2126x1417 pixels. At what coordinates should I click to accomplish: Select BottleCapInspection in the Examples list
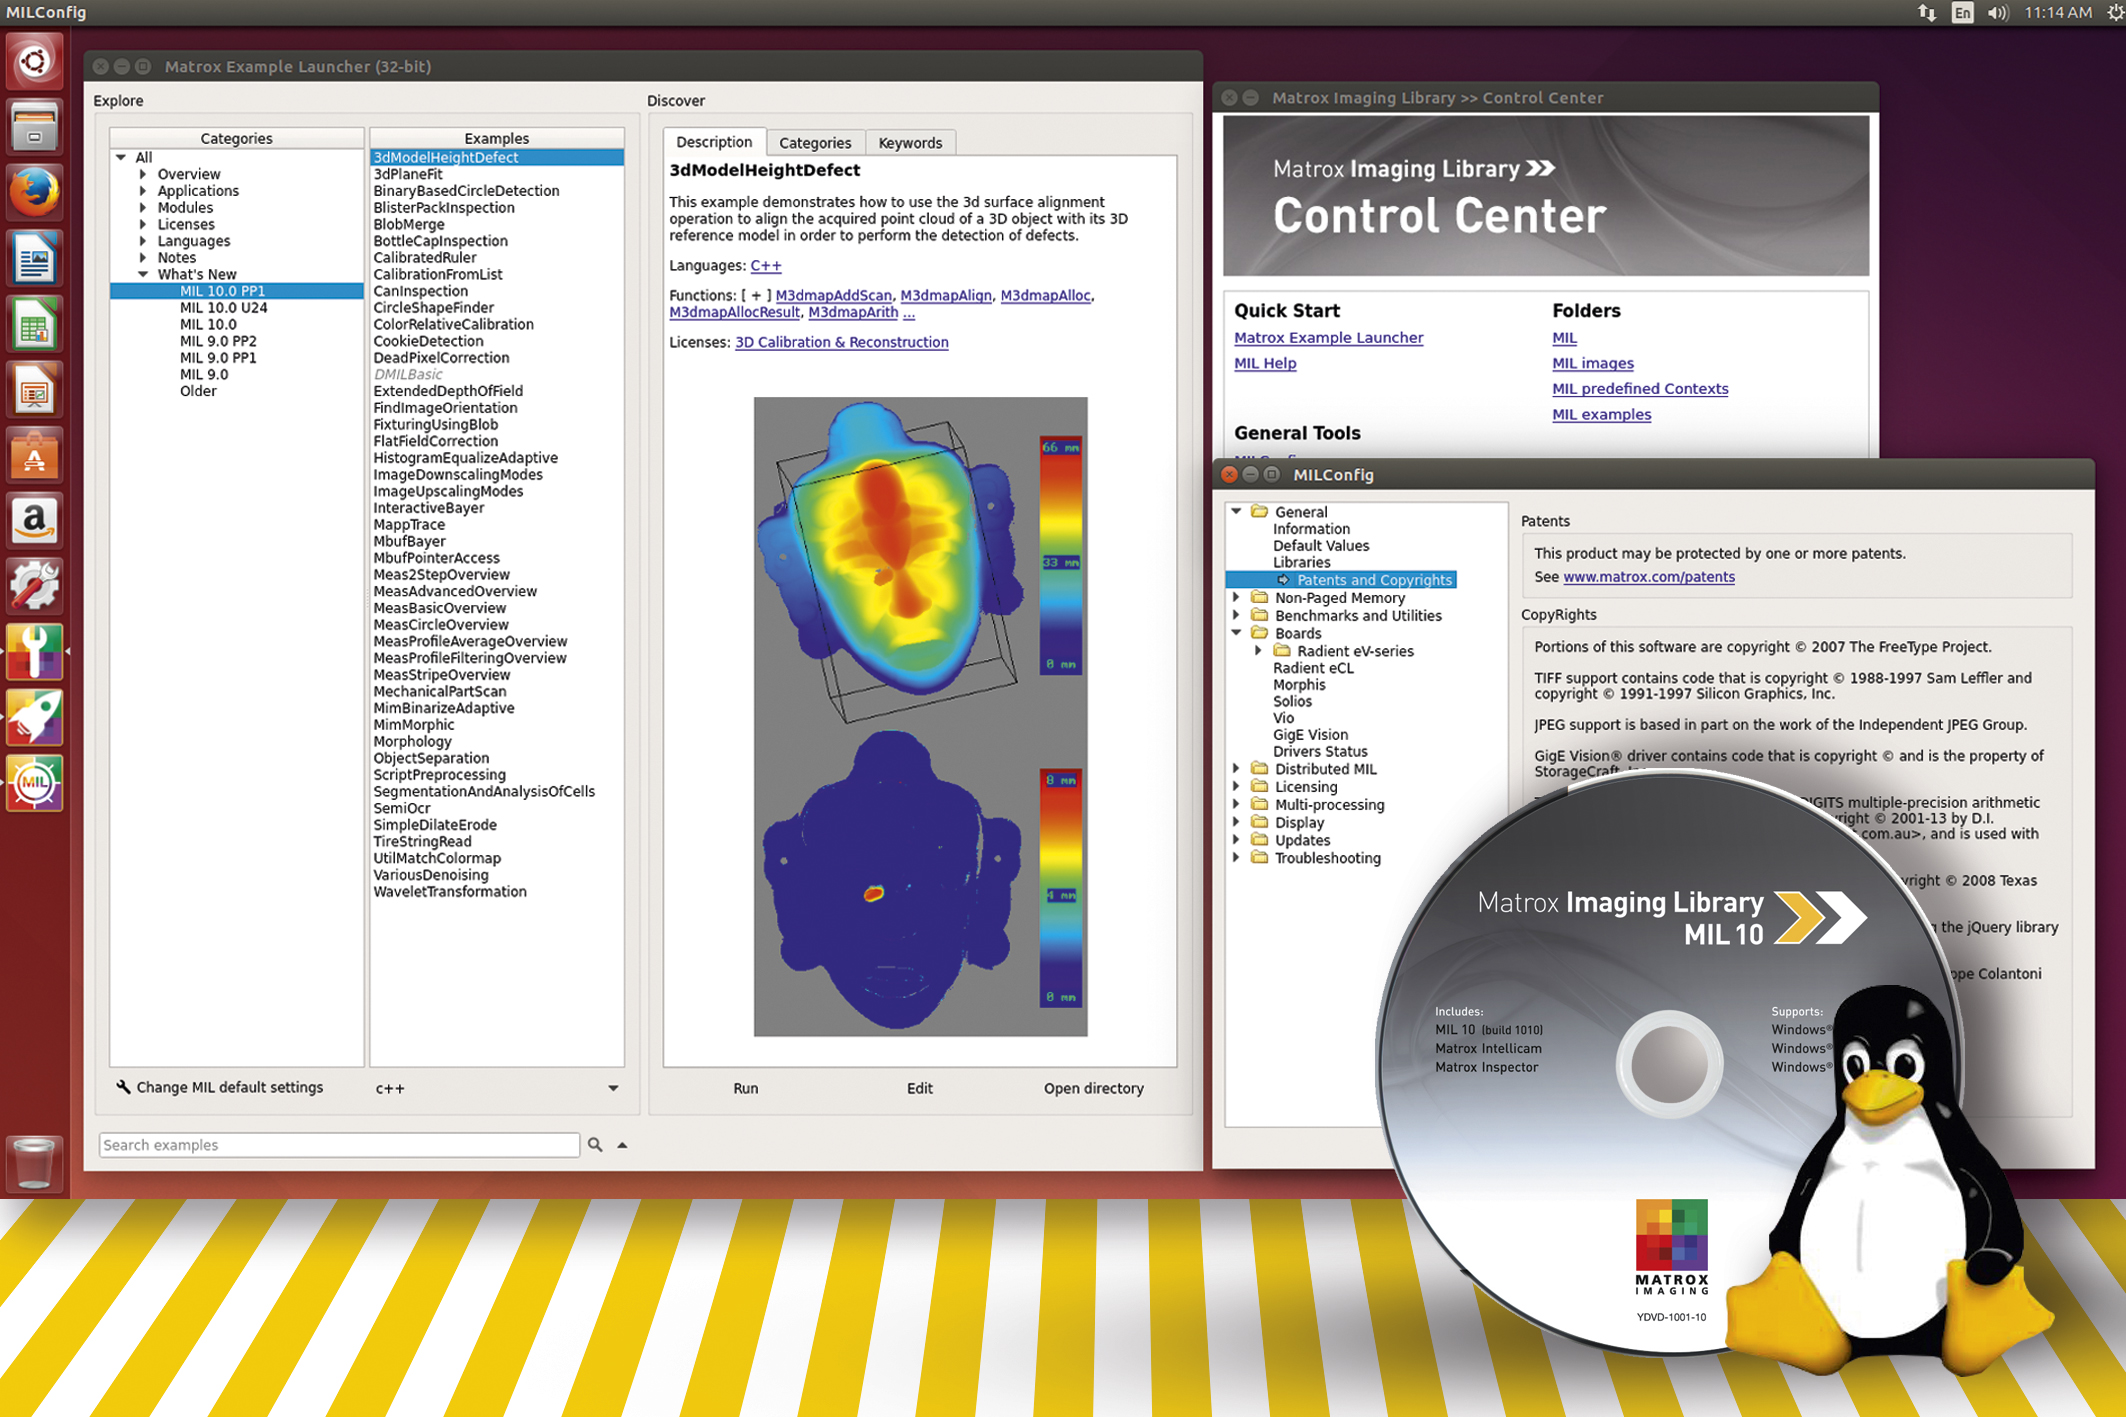(440, 241)
